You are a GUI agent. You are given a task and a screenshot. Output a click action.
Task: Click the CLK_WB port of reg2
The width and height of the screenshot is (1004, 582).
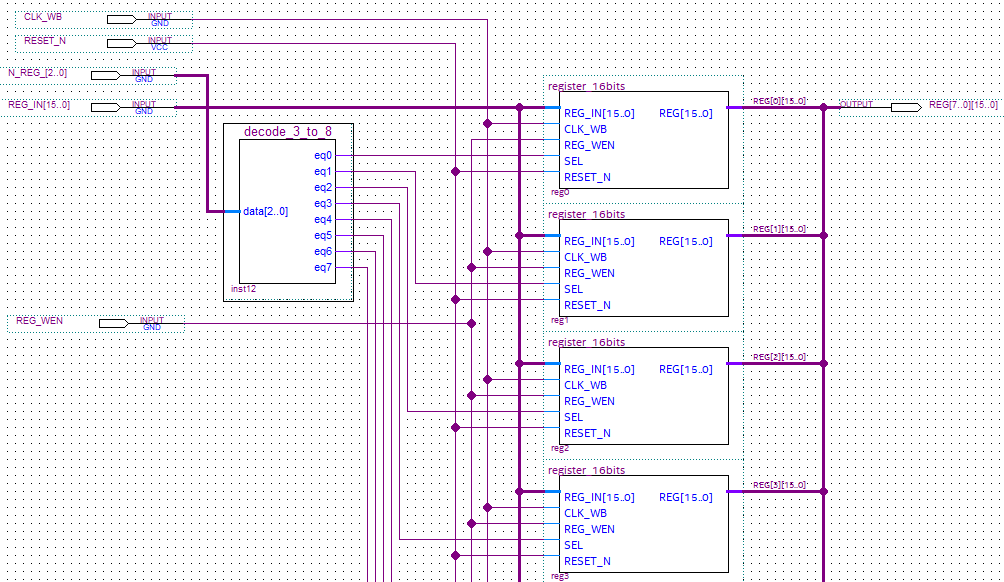585,385
